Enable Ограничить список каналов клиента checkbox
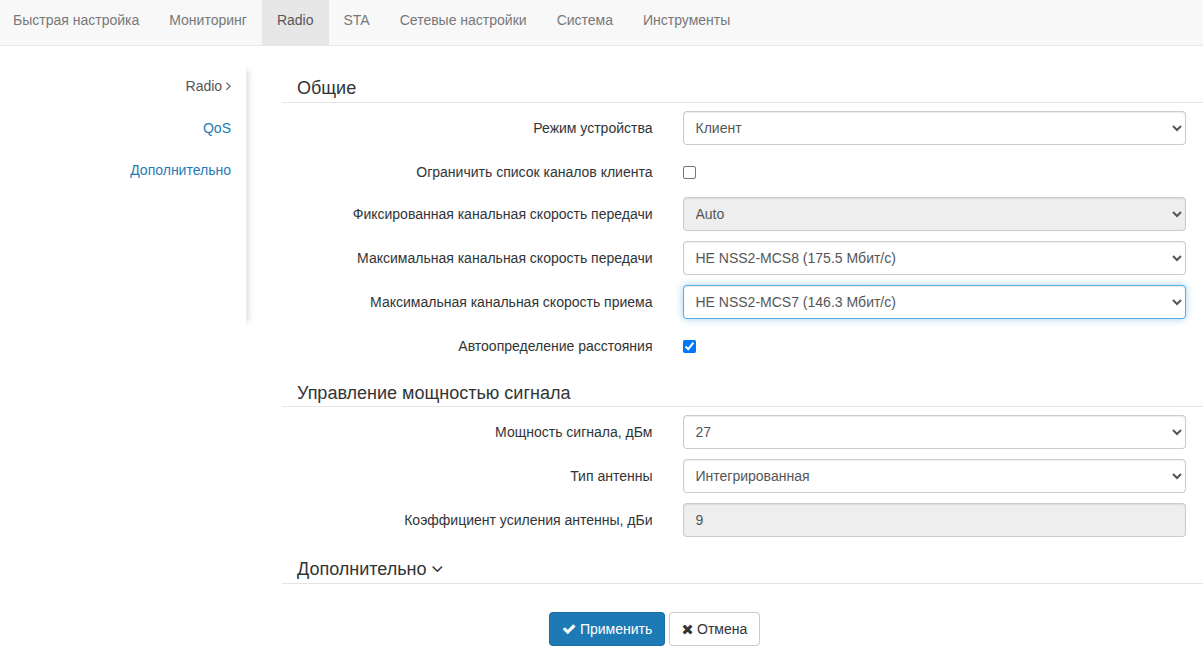 689,172
